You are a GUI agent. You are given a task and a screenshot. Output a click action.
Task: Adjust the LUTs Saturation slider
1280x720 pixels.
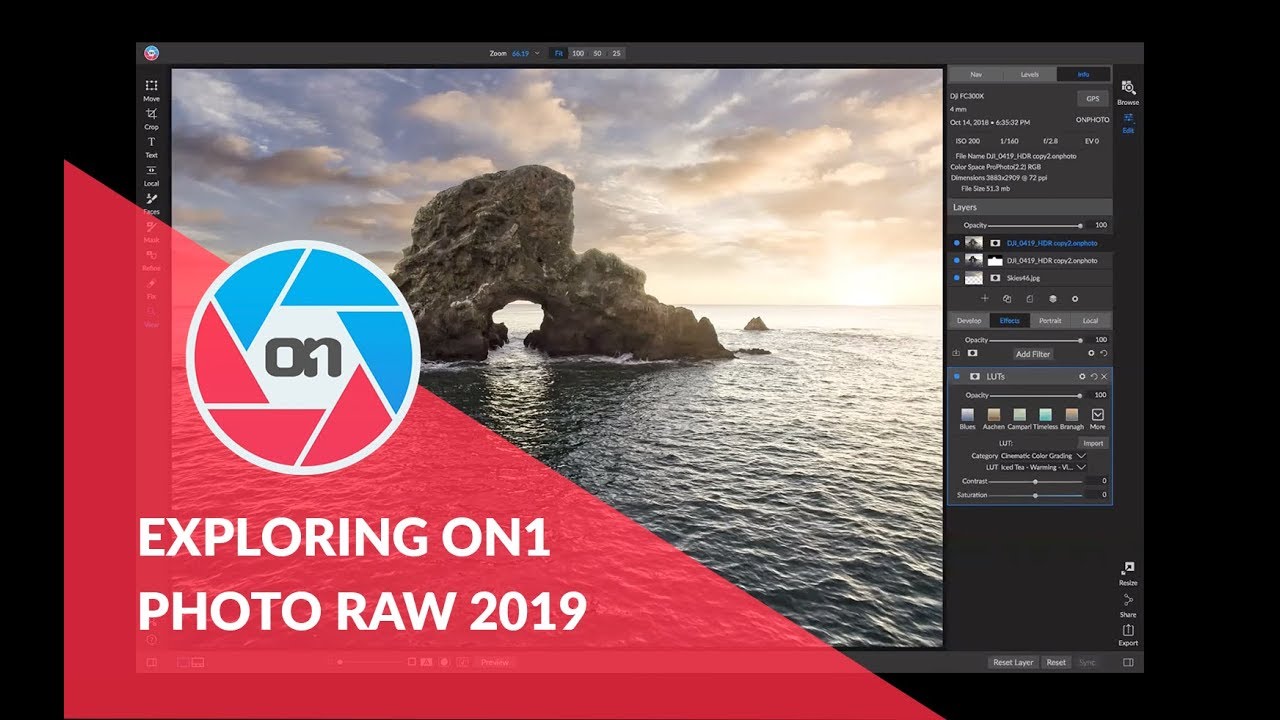click(1035, 495)
